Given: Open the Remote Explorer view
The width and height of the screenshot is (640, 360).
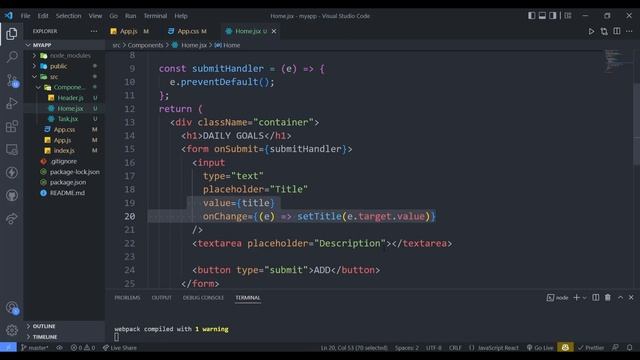Looking at the screenshot, I should pos(11,149).
